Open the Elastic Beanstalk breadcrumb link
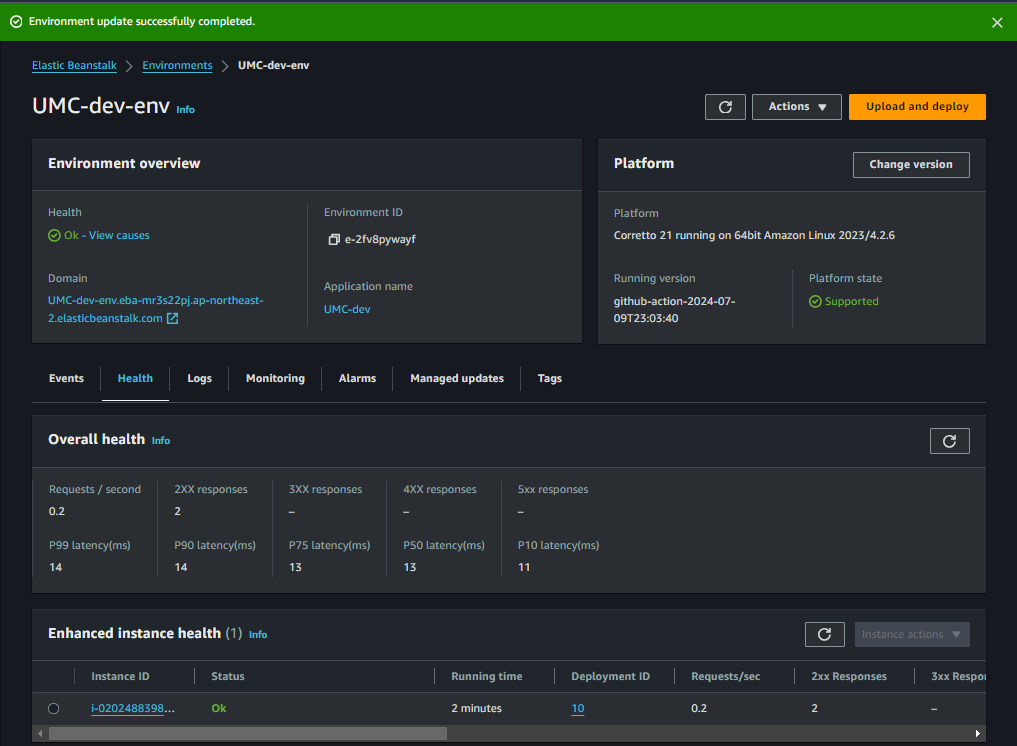This screenshot has height=746, width=1017. [75, 66]
